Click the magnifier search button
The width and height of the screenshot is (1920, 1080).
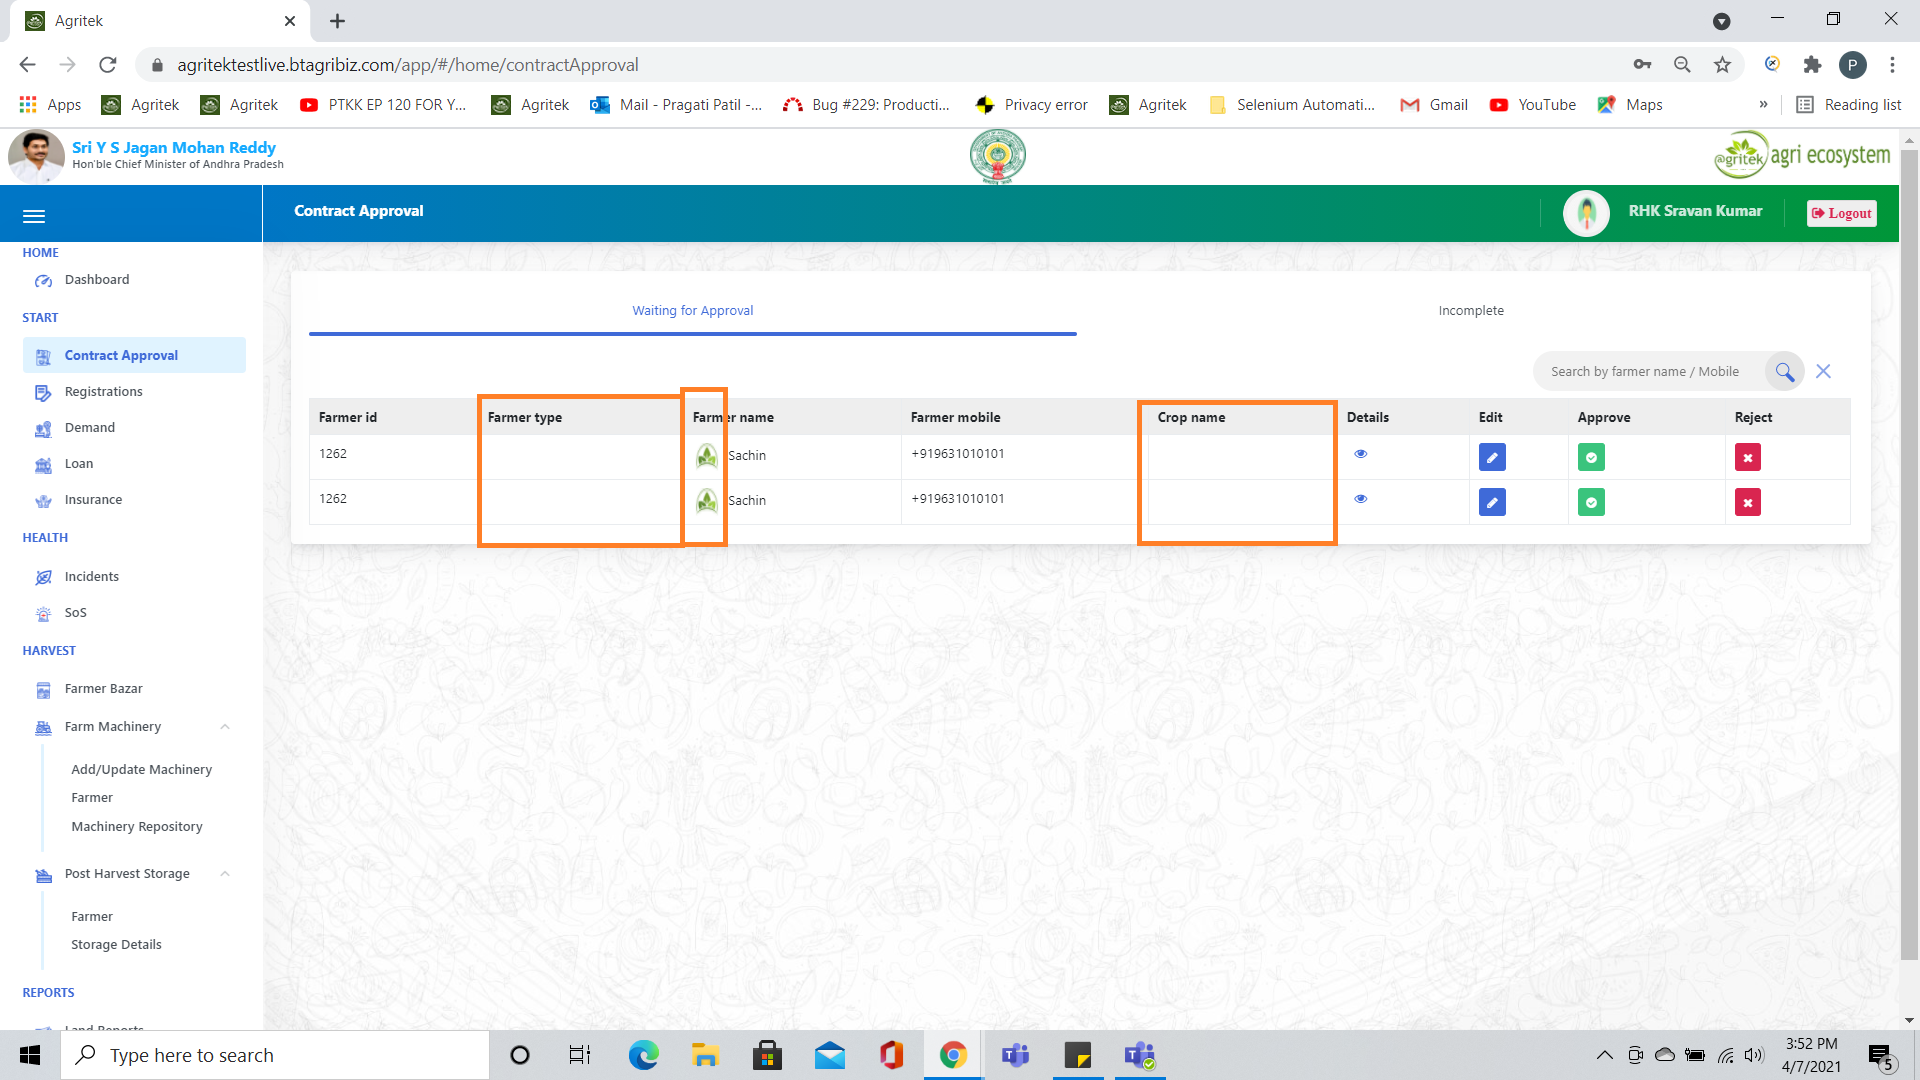coord(1784,372)
